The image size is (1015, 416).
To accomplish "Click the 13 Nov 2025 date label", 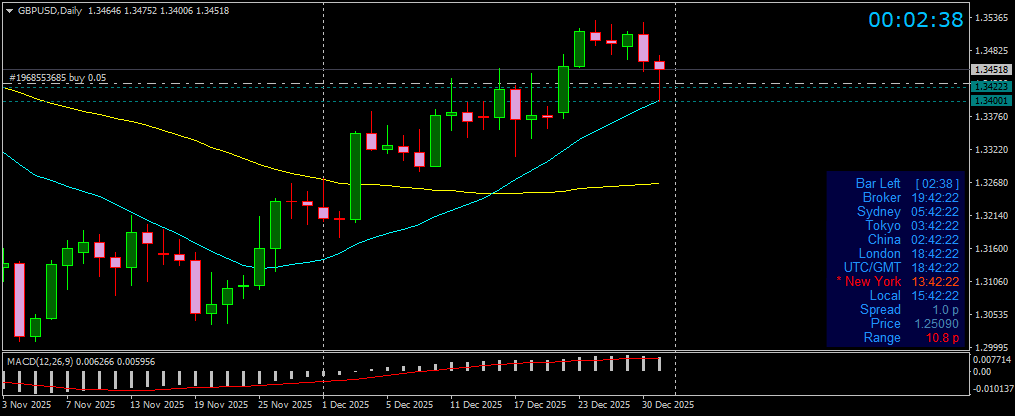I will click(155, 405).
